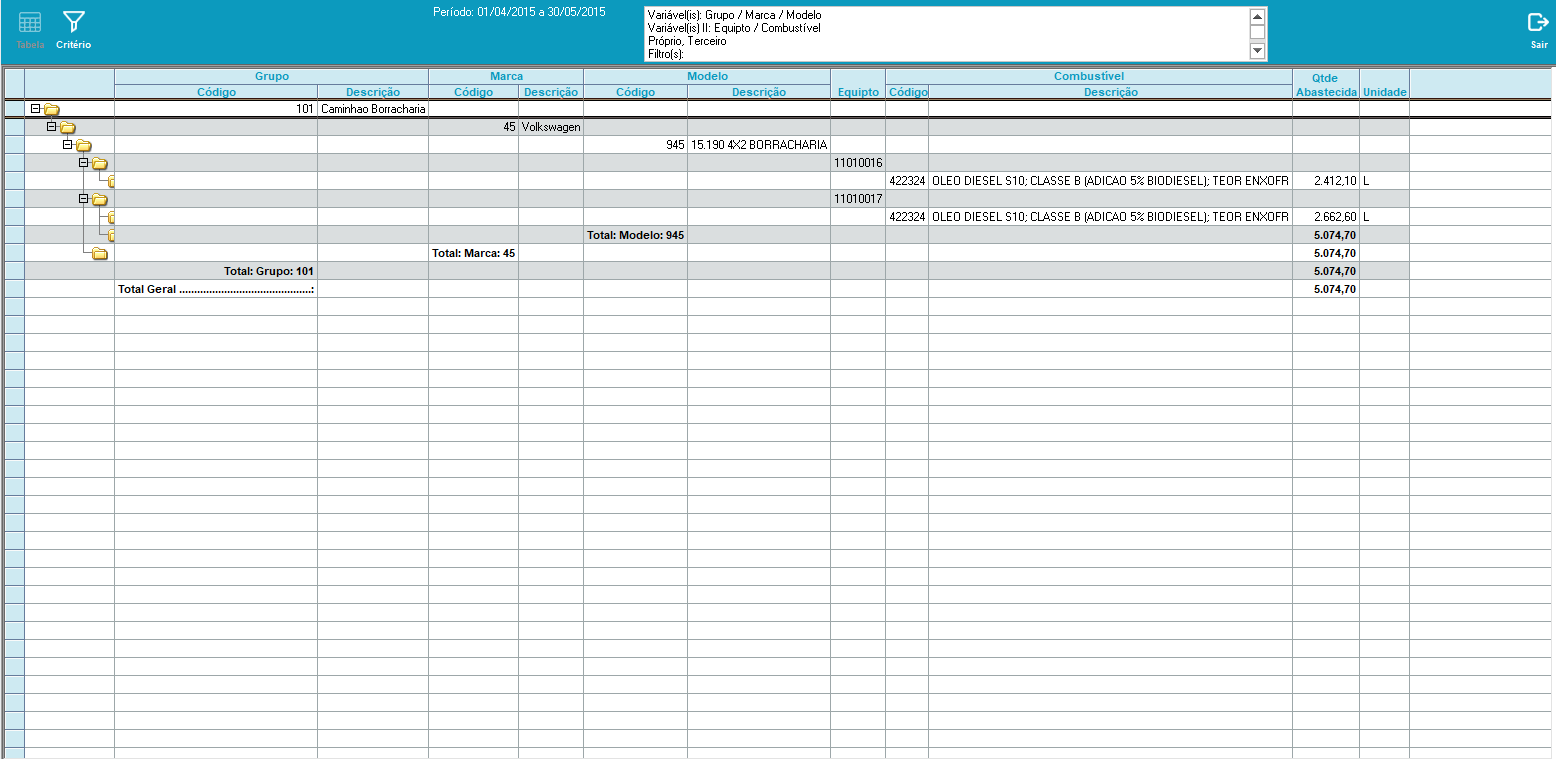The image size is (1556, 759).
Task: Click the up arrow of the variables box scrollbar
Action: [1258, 16]
